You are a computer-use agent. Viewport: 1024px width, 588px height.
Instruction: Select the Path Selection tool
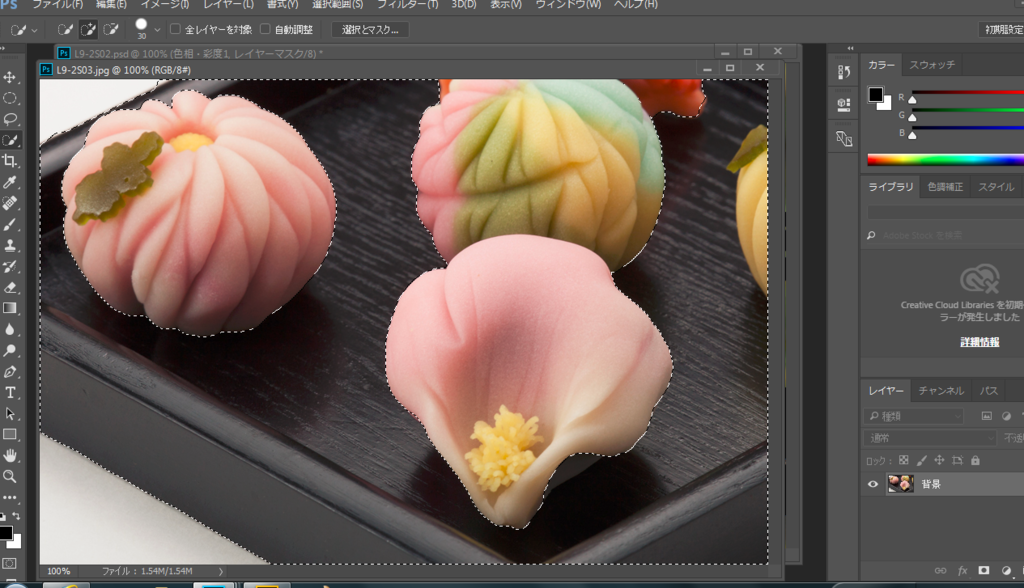tap(10, 414)
